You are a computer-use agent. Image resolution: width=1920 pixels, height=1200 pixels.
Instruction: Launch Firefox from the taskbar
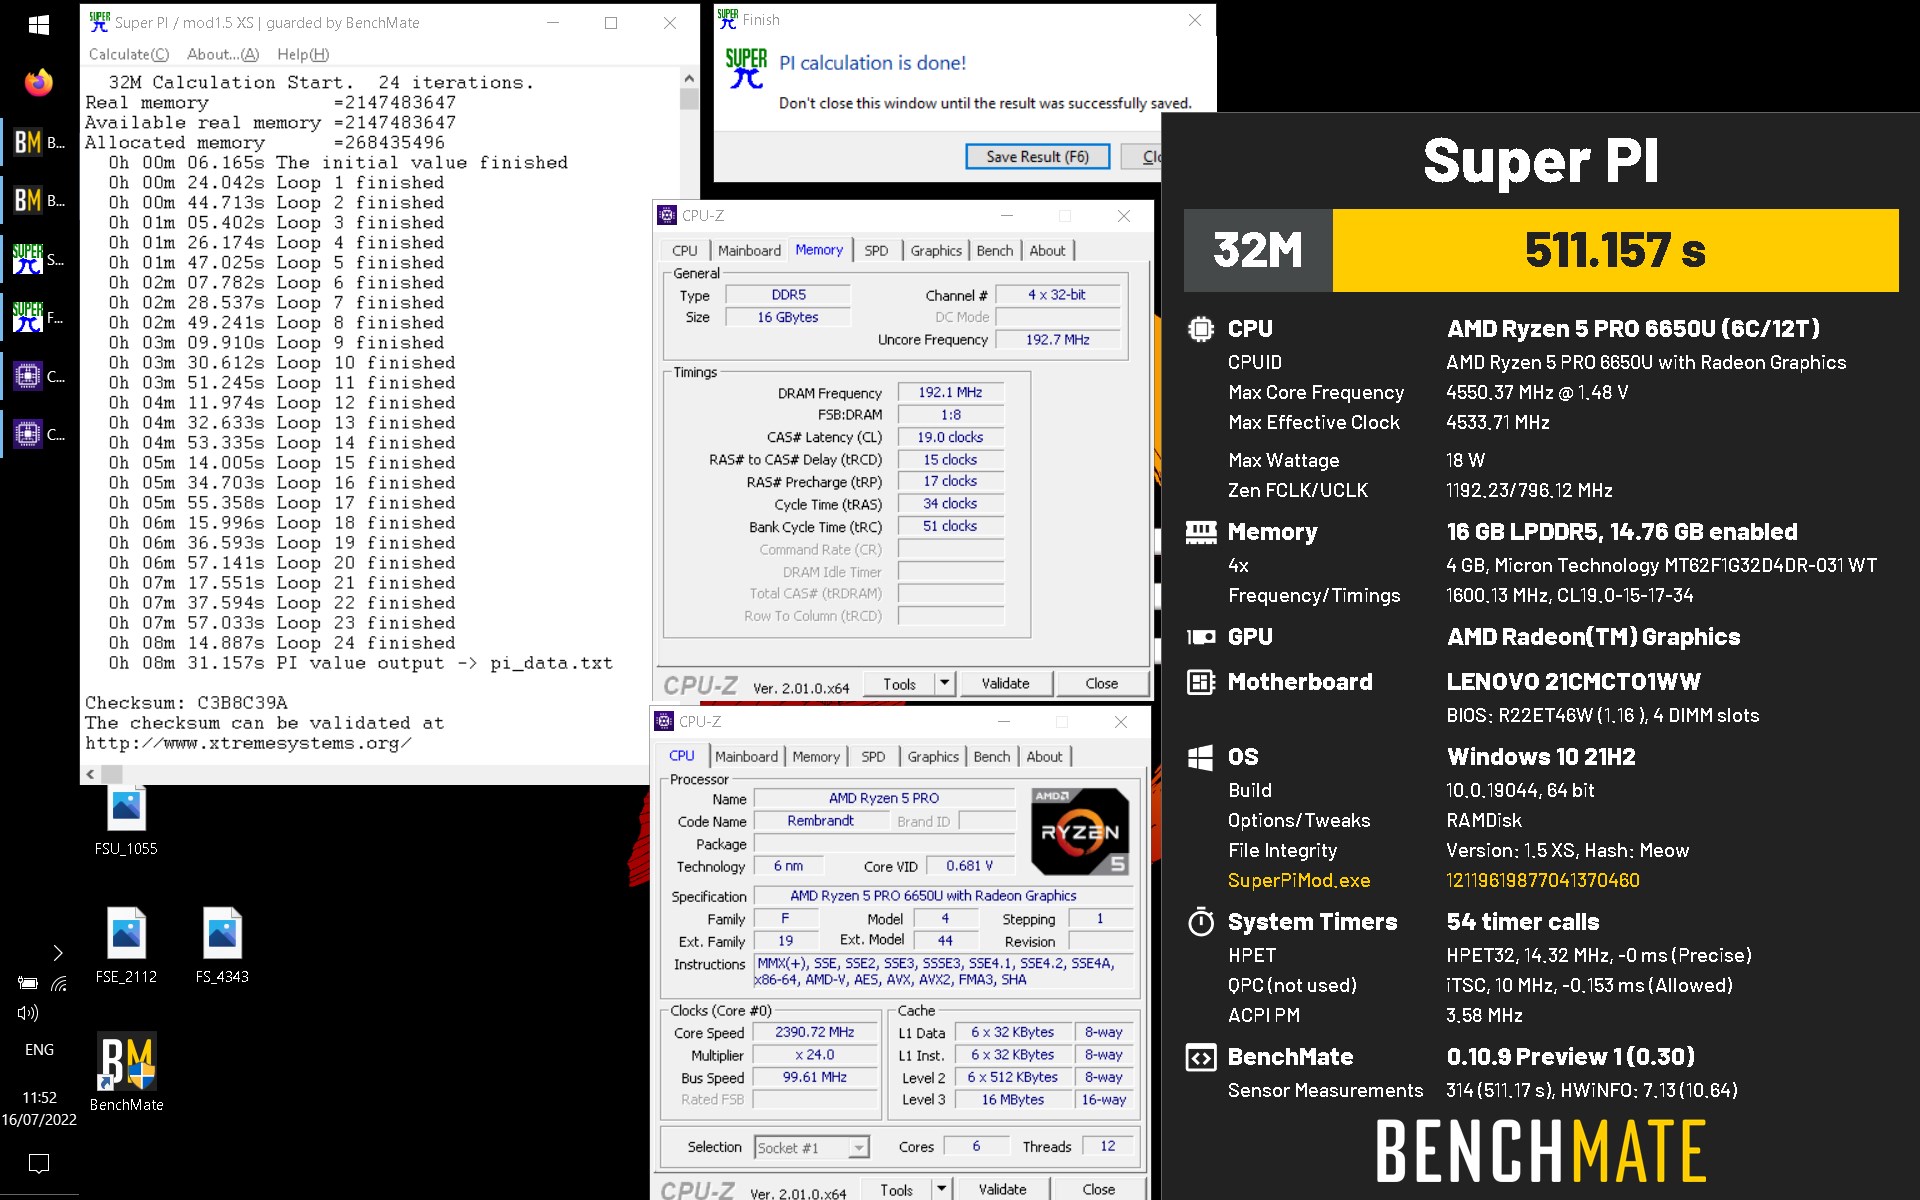39,82
